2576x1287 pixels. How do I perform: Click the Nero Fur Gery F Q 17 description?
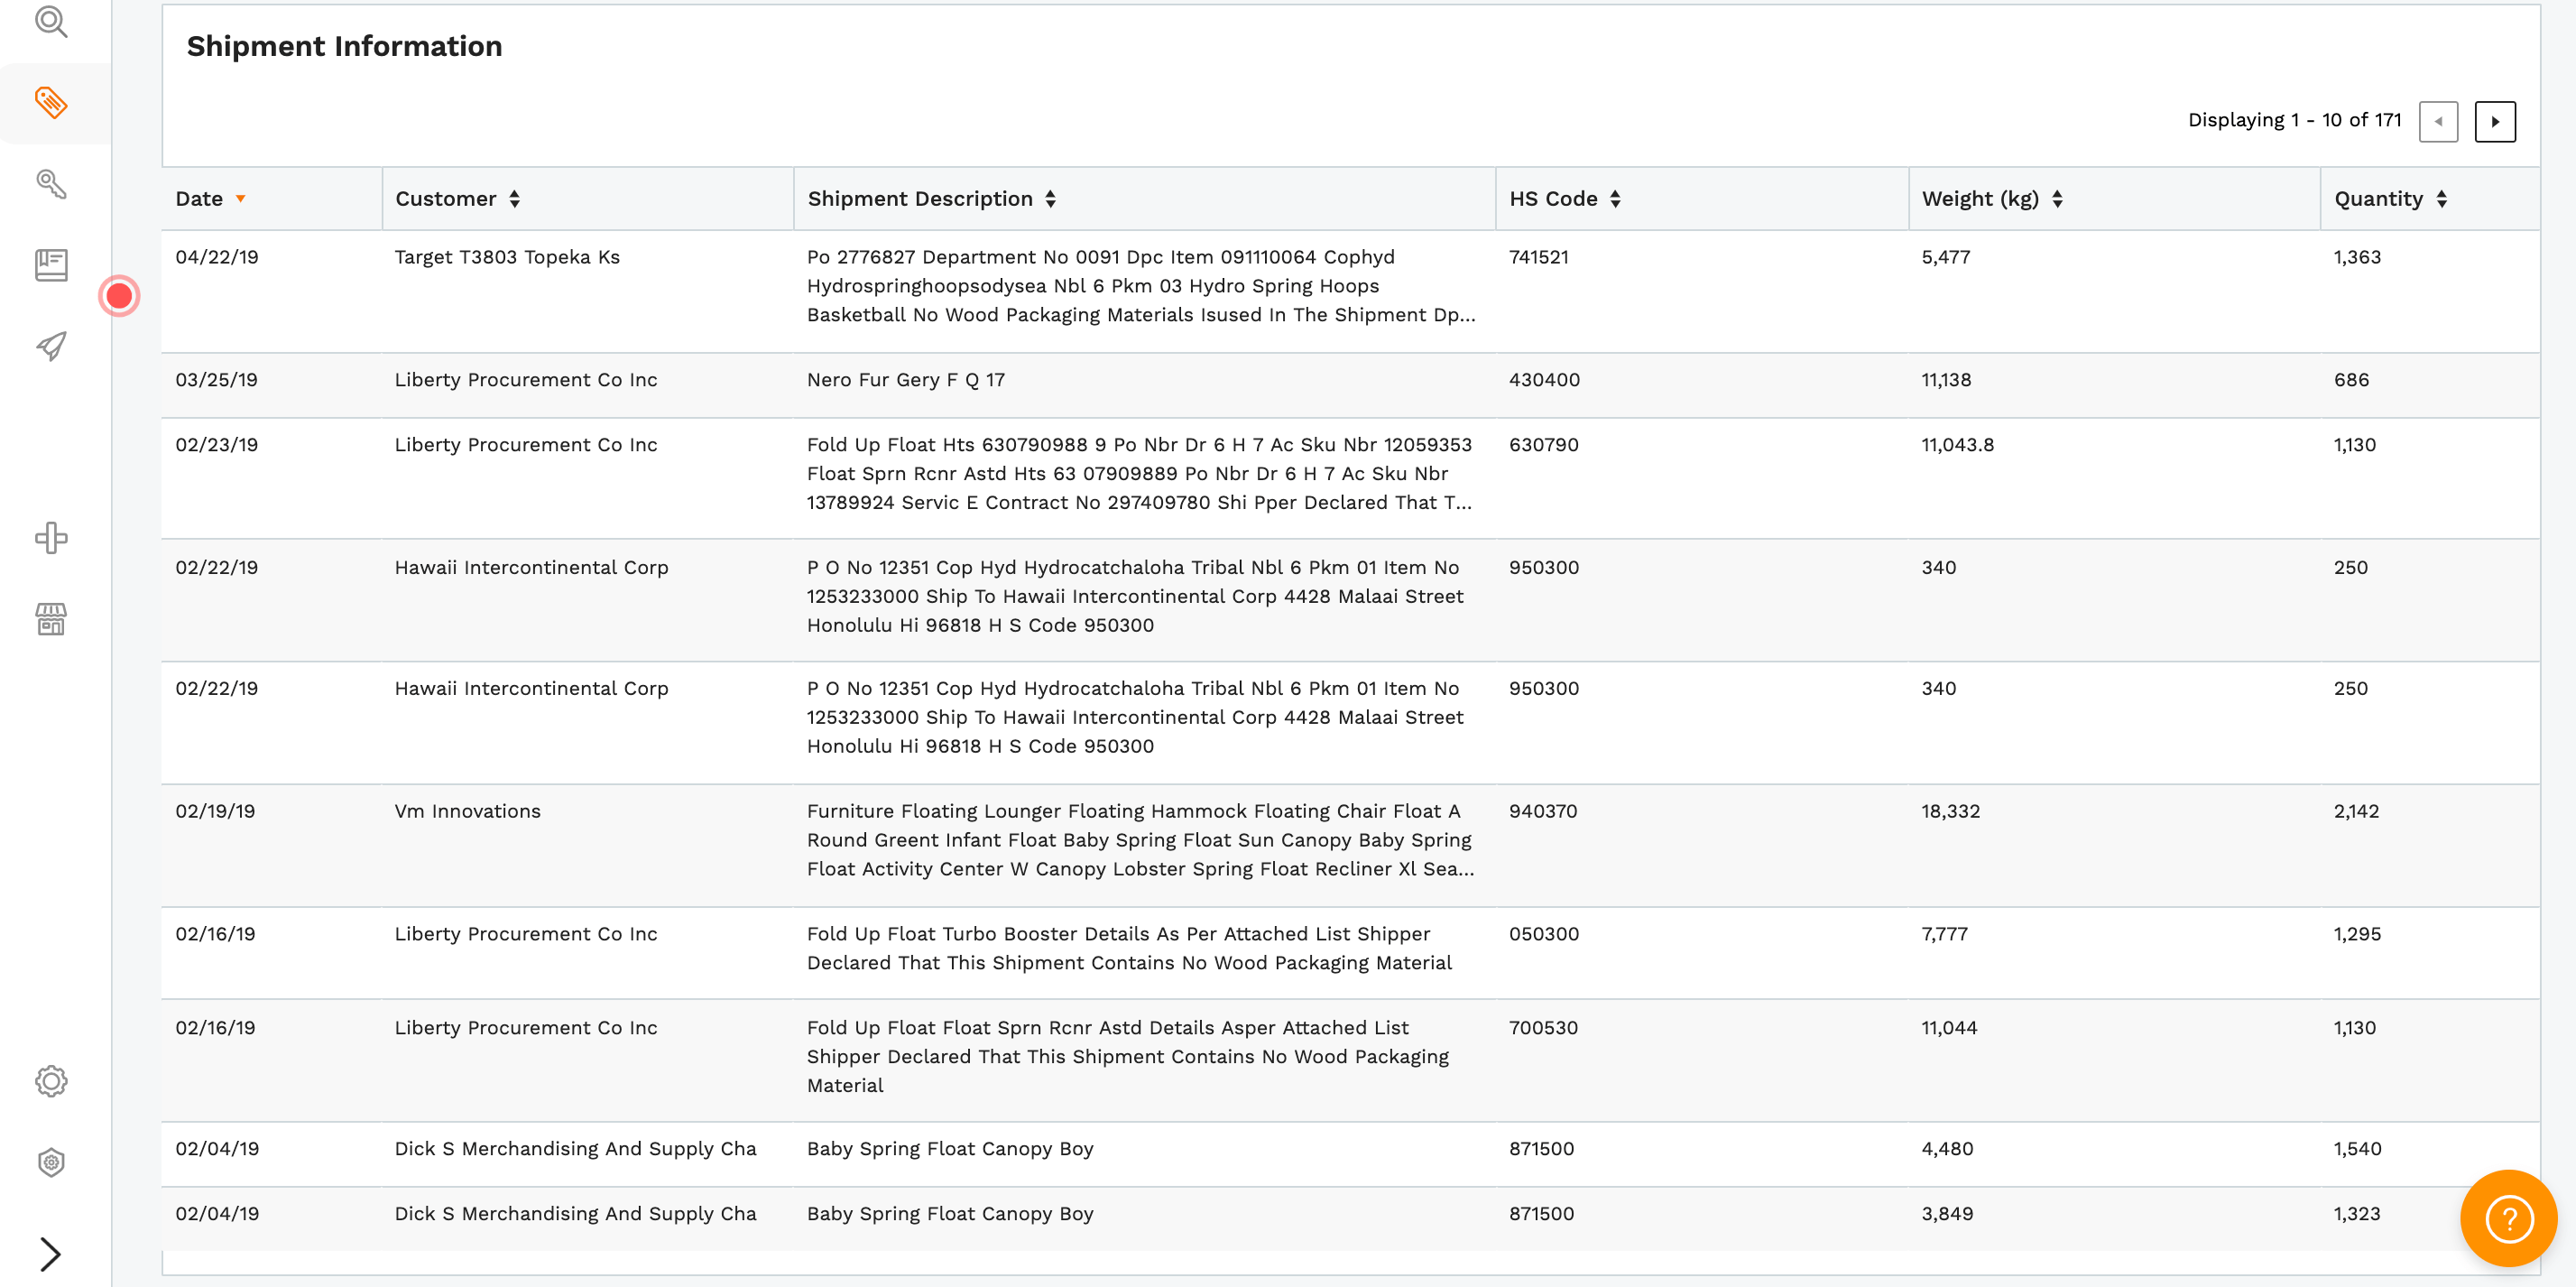click(x=906, y=380)
